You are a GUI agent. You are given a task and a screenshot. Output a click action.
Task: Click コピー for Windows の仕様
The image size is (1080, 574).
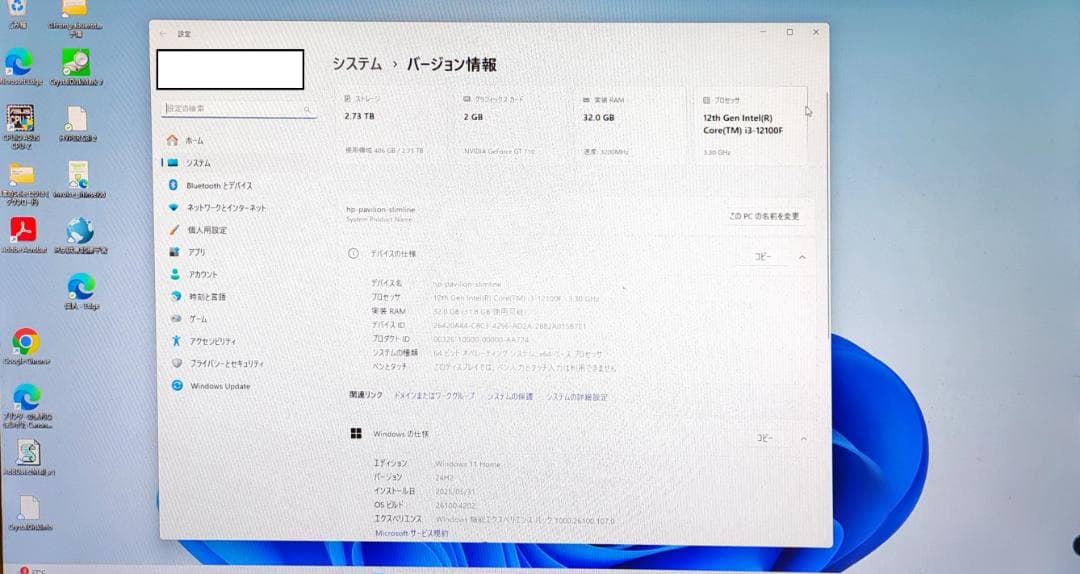point(765,438)
